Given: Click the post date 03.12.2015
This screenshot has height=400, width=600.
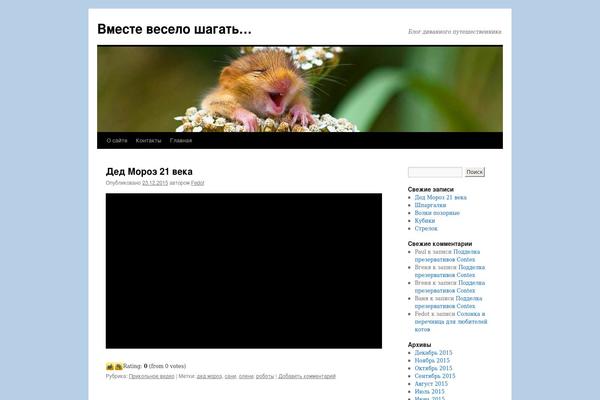Looking at the screenshot, I should pyautogui.click(x=155, y=183).
